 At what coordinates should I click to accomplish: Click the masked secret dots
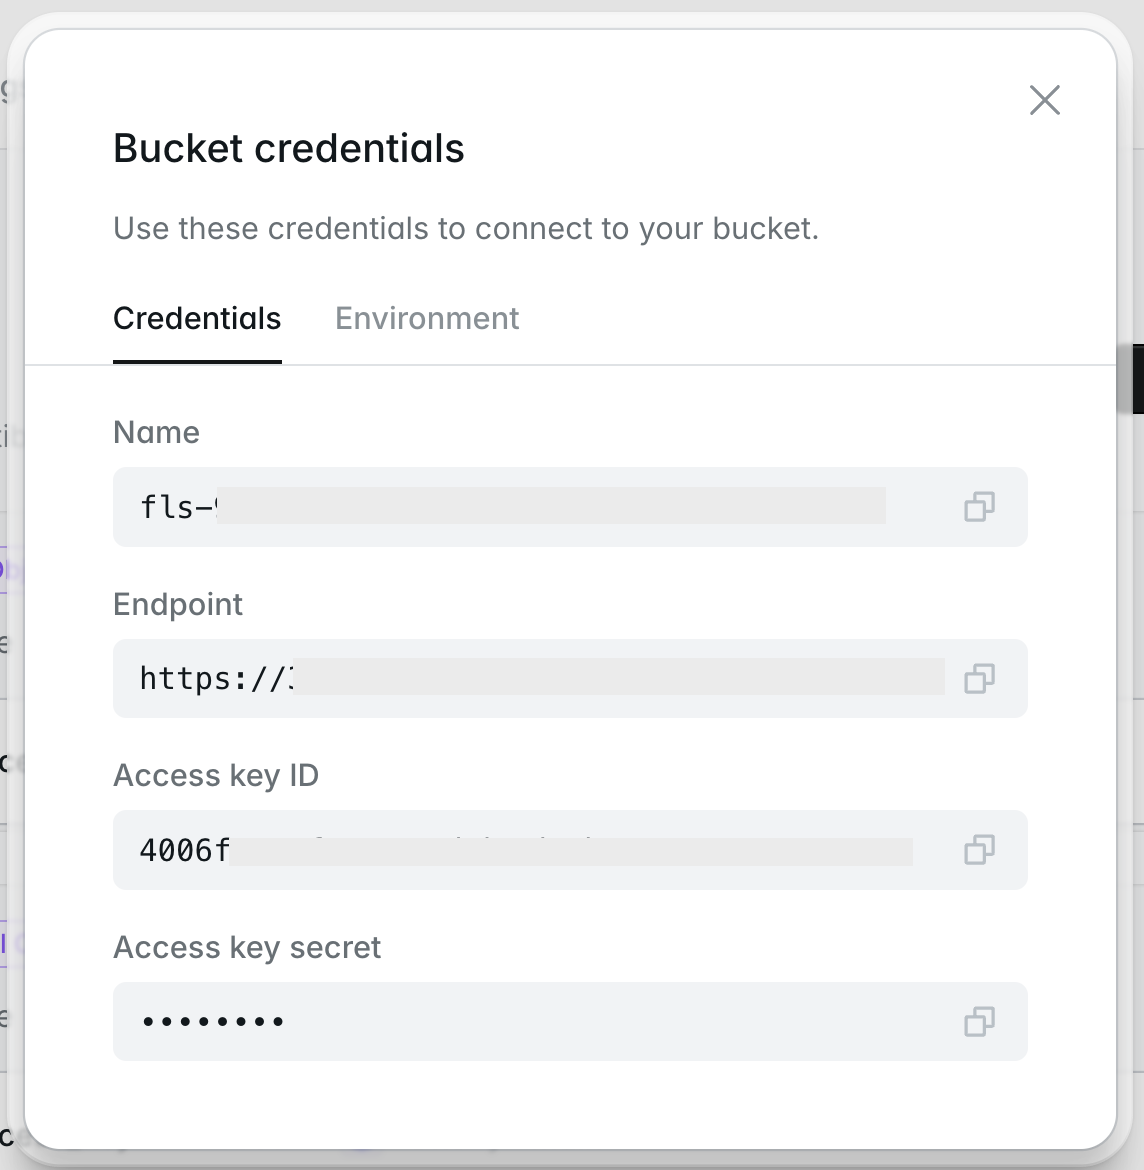(x=213, y=1022)
